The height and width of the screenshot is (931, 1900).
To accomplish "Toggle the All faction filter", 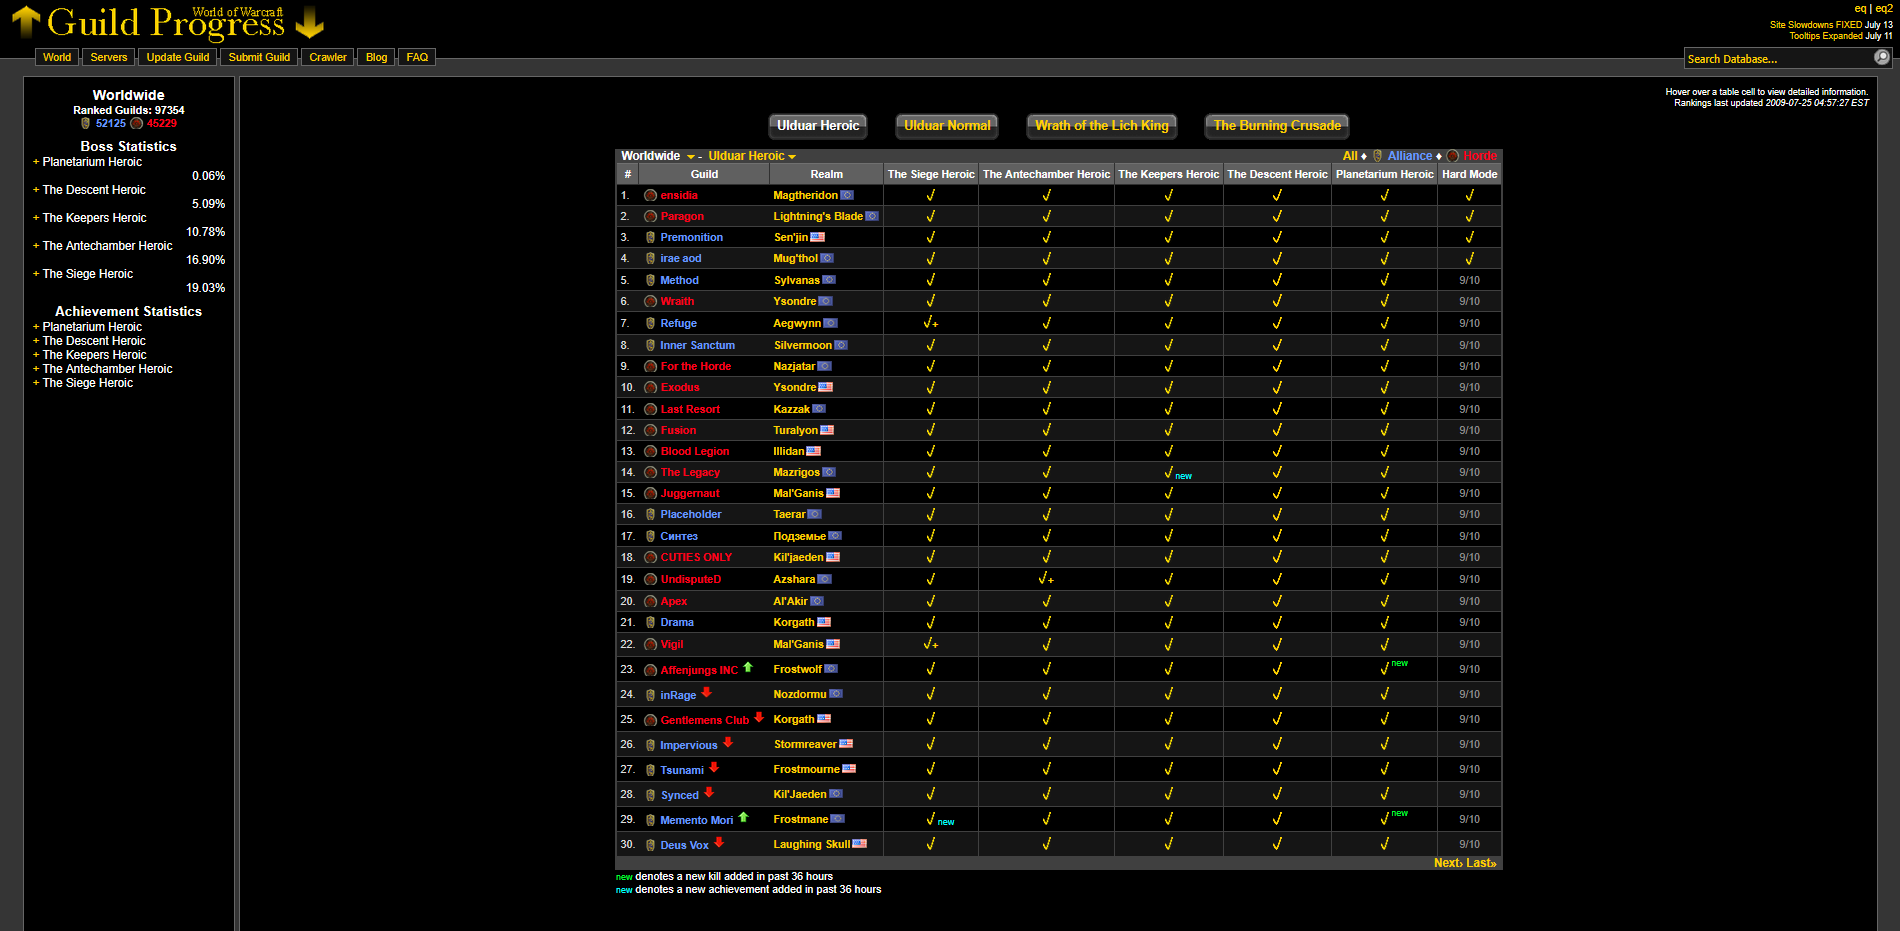I will (x=1349, y=156).
